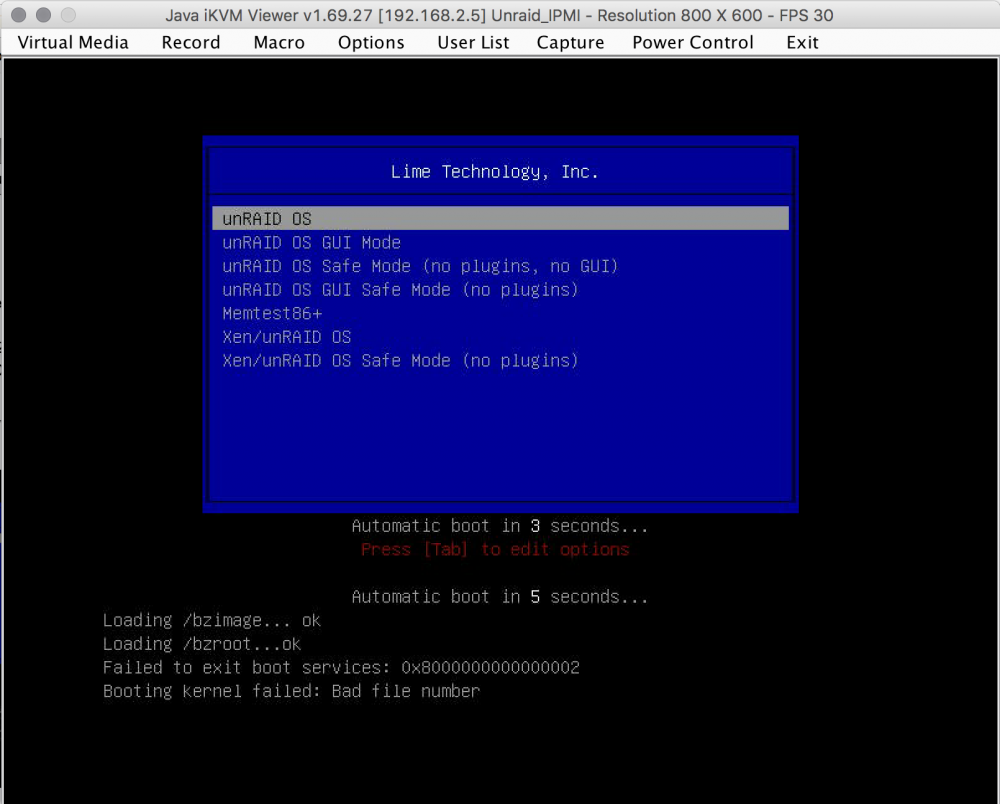Open the Power Control menu
This screenshot has height=804, width=1000.
[x=693, y=43]
